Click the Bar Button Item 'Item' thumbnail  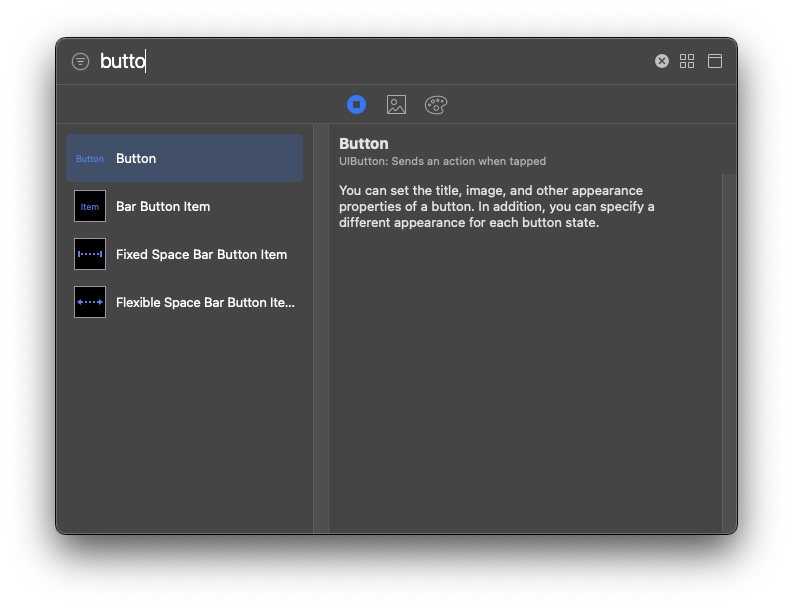click(x=90, y=206)
